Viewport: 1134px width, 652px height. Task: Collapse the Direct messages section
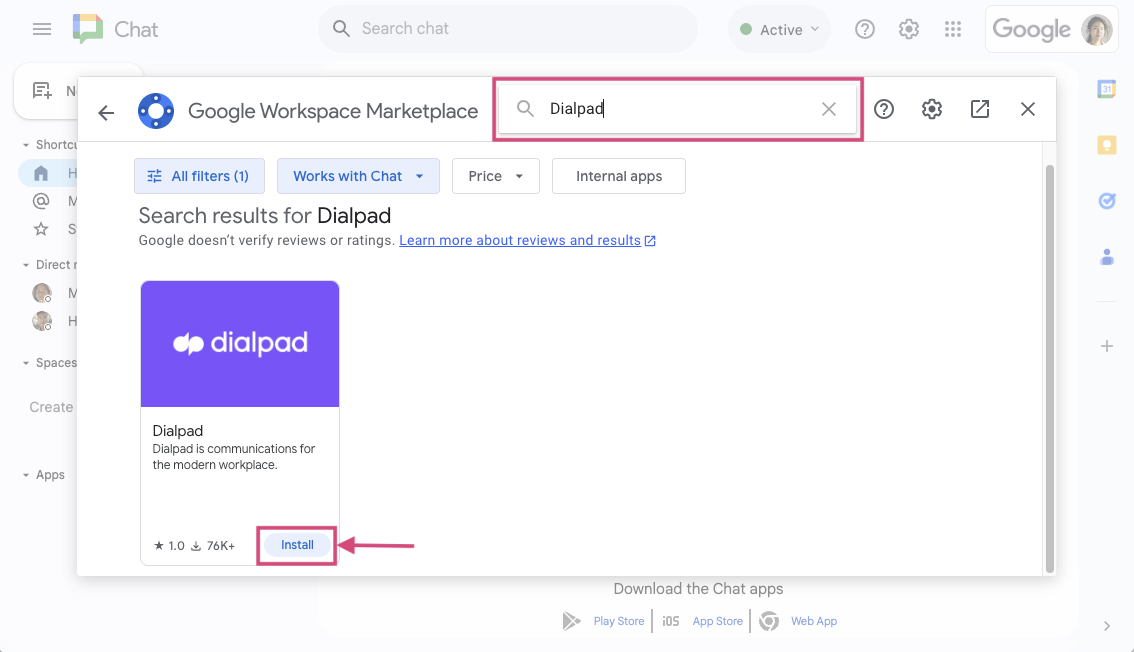(x=26, y=265)
